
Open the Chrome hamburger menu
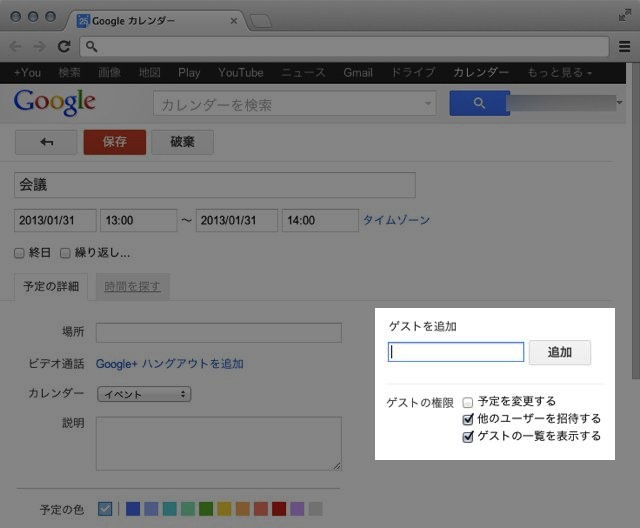(x=624, y=47)
